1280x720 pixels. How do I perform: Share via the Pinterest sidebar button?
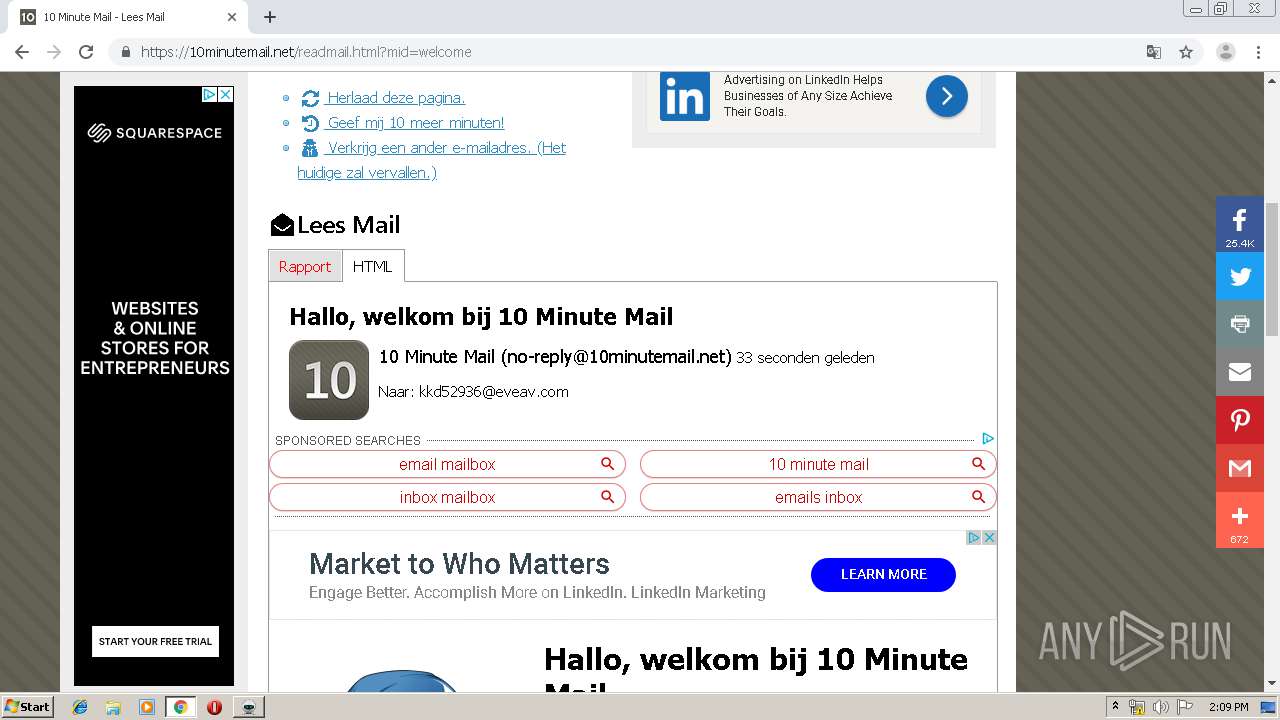pyautogui.click(x=1240, y=420)
